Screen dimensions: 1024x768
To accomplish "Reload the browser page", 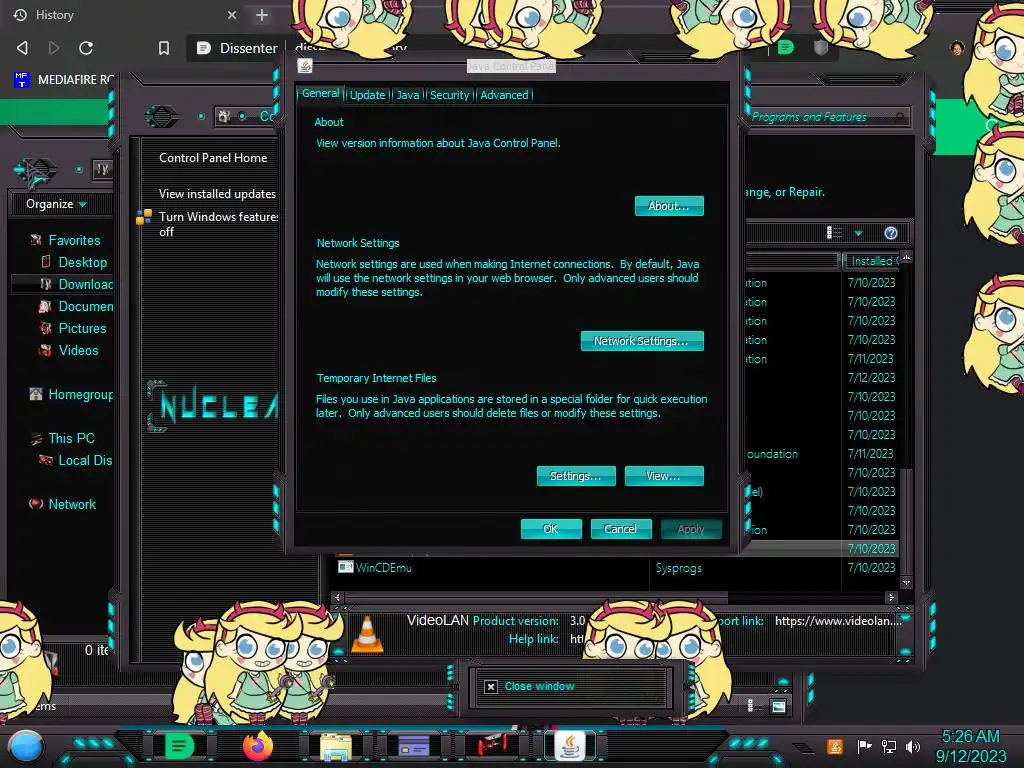I will tap(86, 48).
